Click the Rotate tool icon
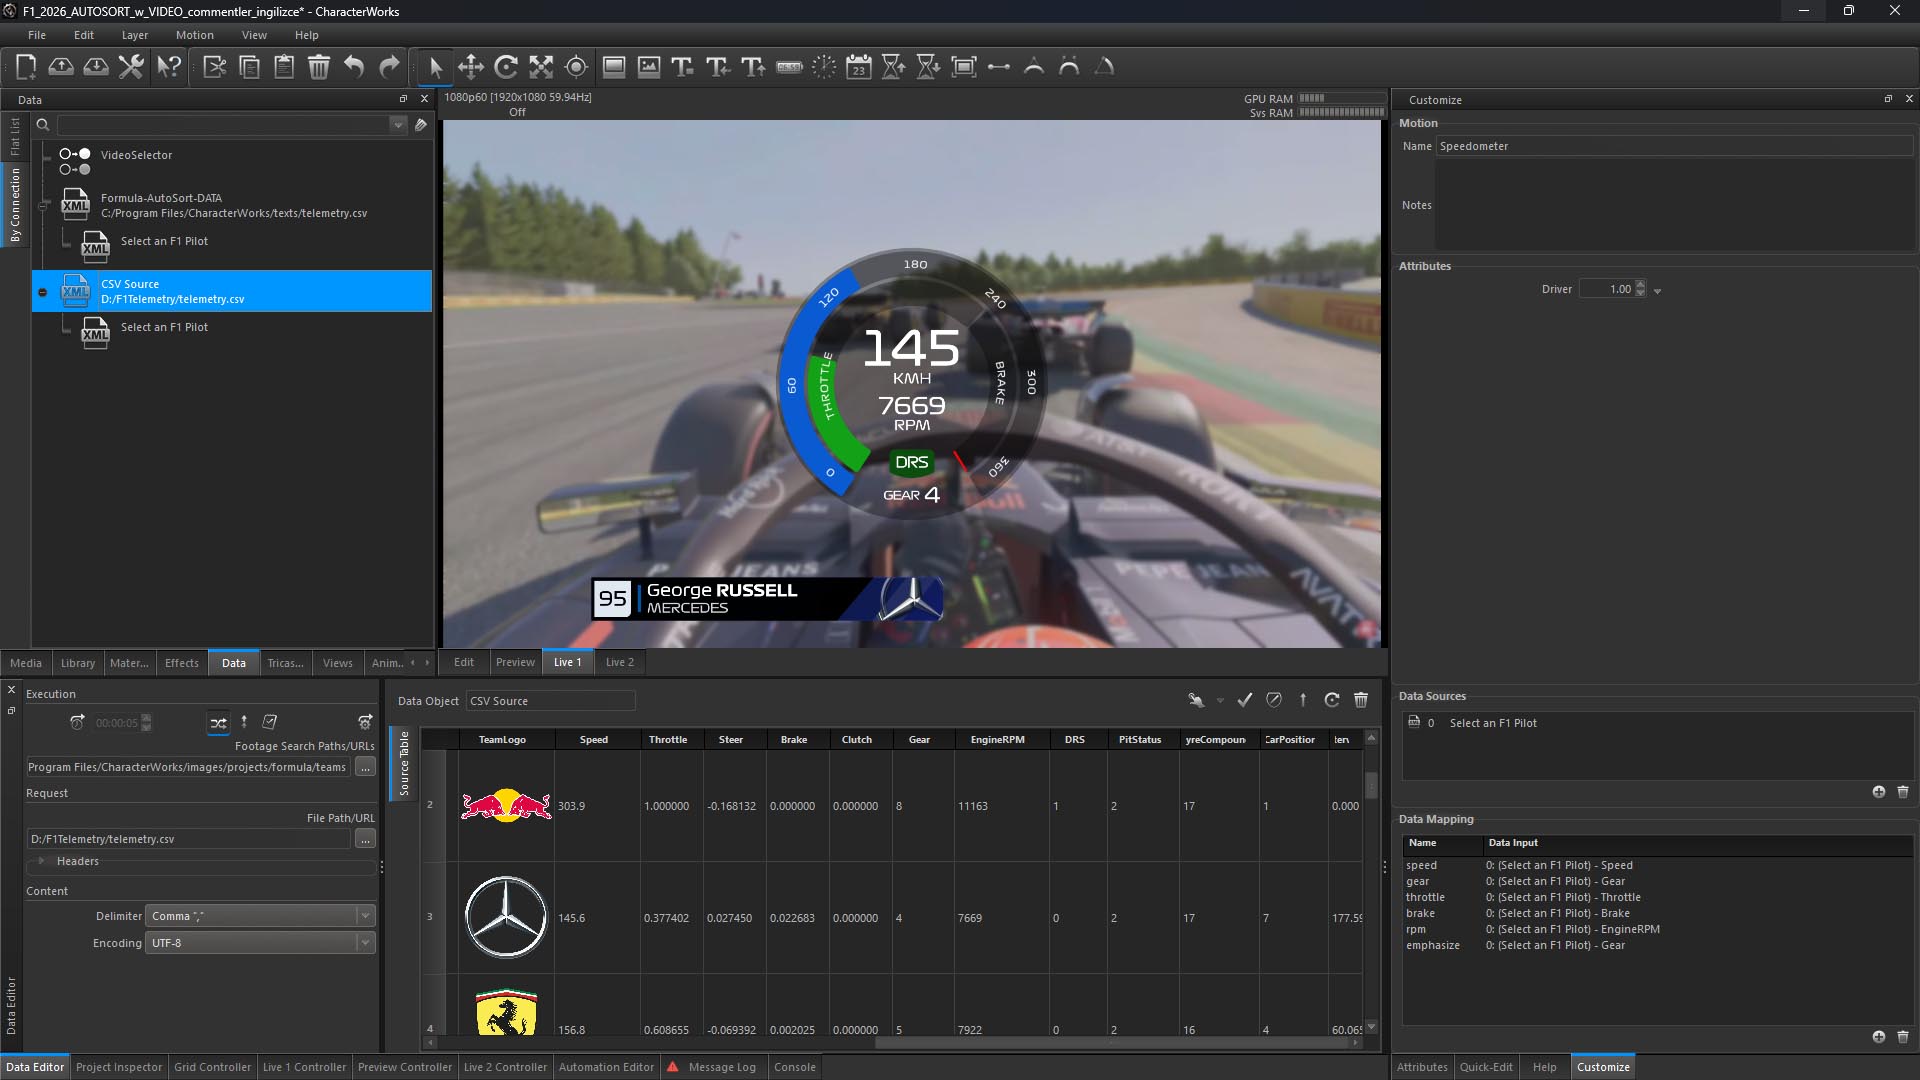The height and width of the screenshot is (1080, 1920). point(506,67)
